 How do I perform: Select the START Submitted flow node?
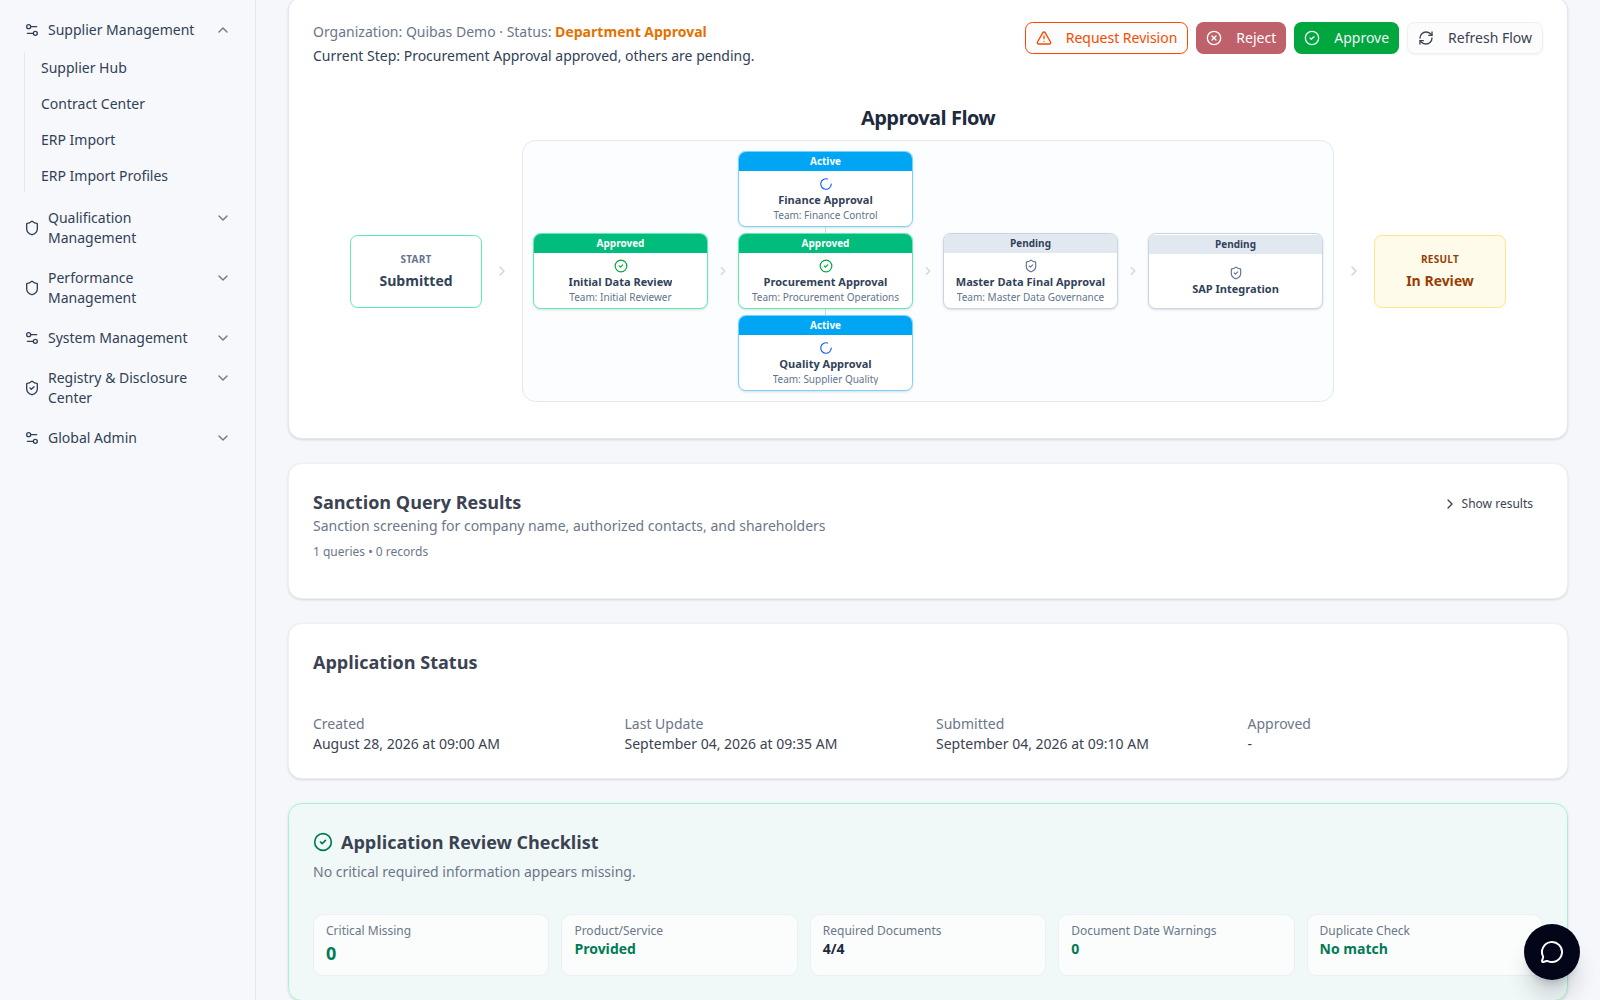click(x=416, y=271)
